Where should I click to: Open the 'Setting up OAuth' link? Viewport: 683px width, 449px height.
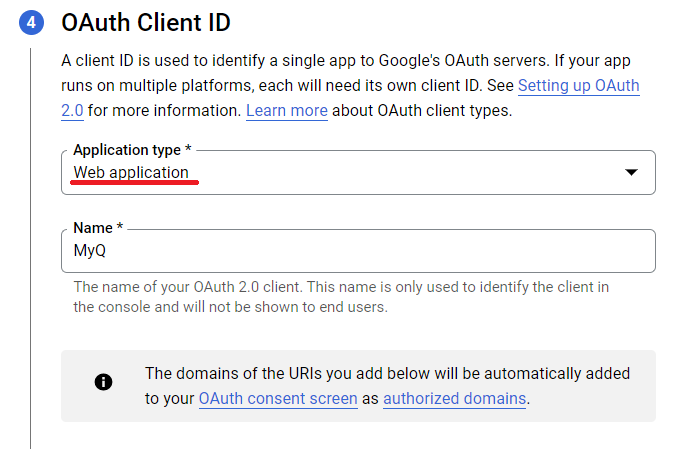point(578,86)
